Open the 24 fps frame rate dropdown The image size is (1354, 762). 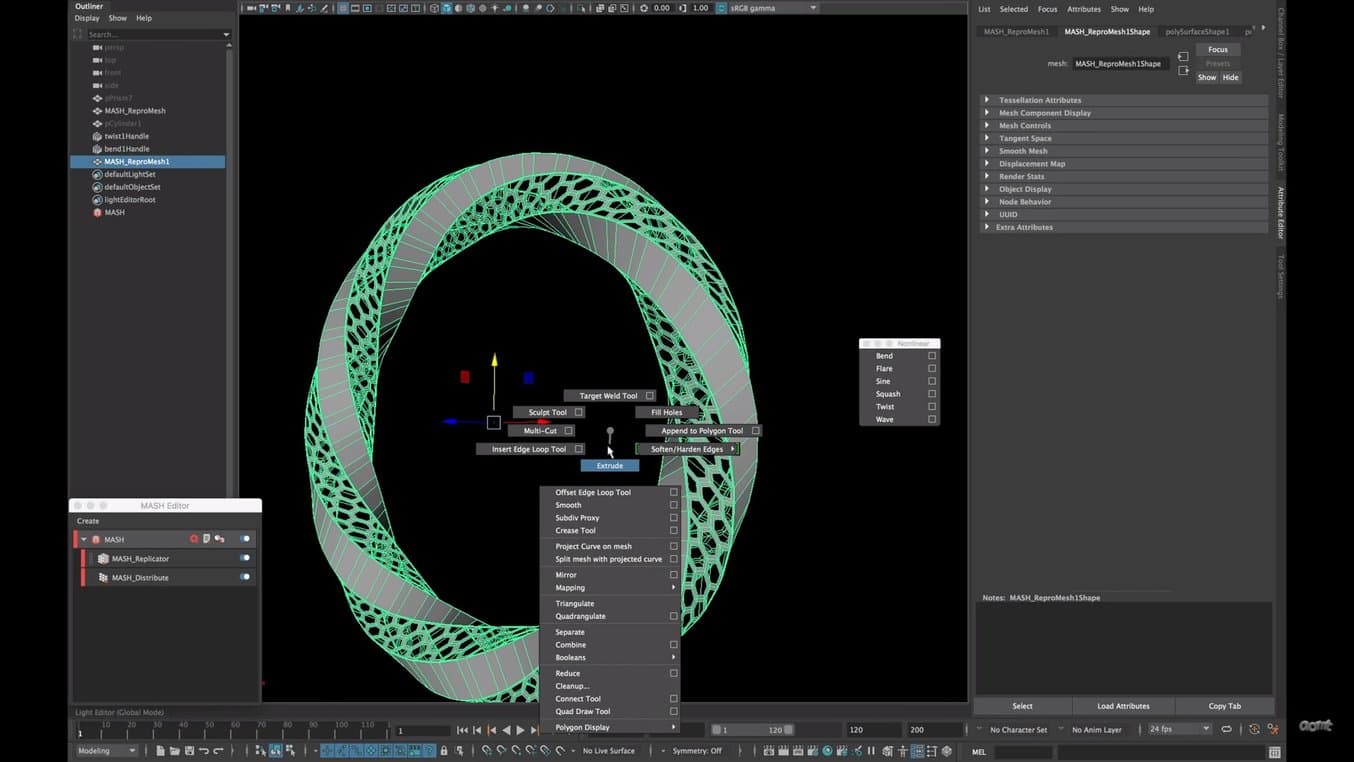[1180, 730]
